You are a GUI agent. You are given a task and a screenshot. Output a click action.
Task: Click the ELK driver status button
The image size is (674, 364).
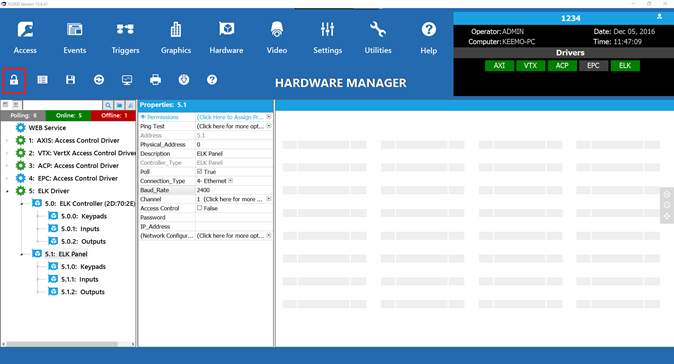(625, 66)
